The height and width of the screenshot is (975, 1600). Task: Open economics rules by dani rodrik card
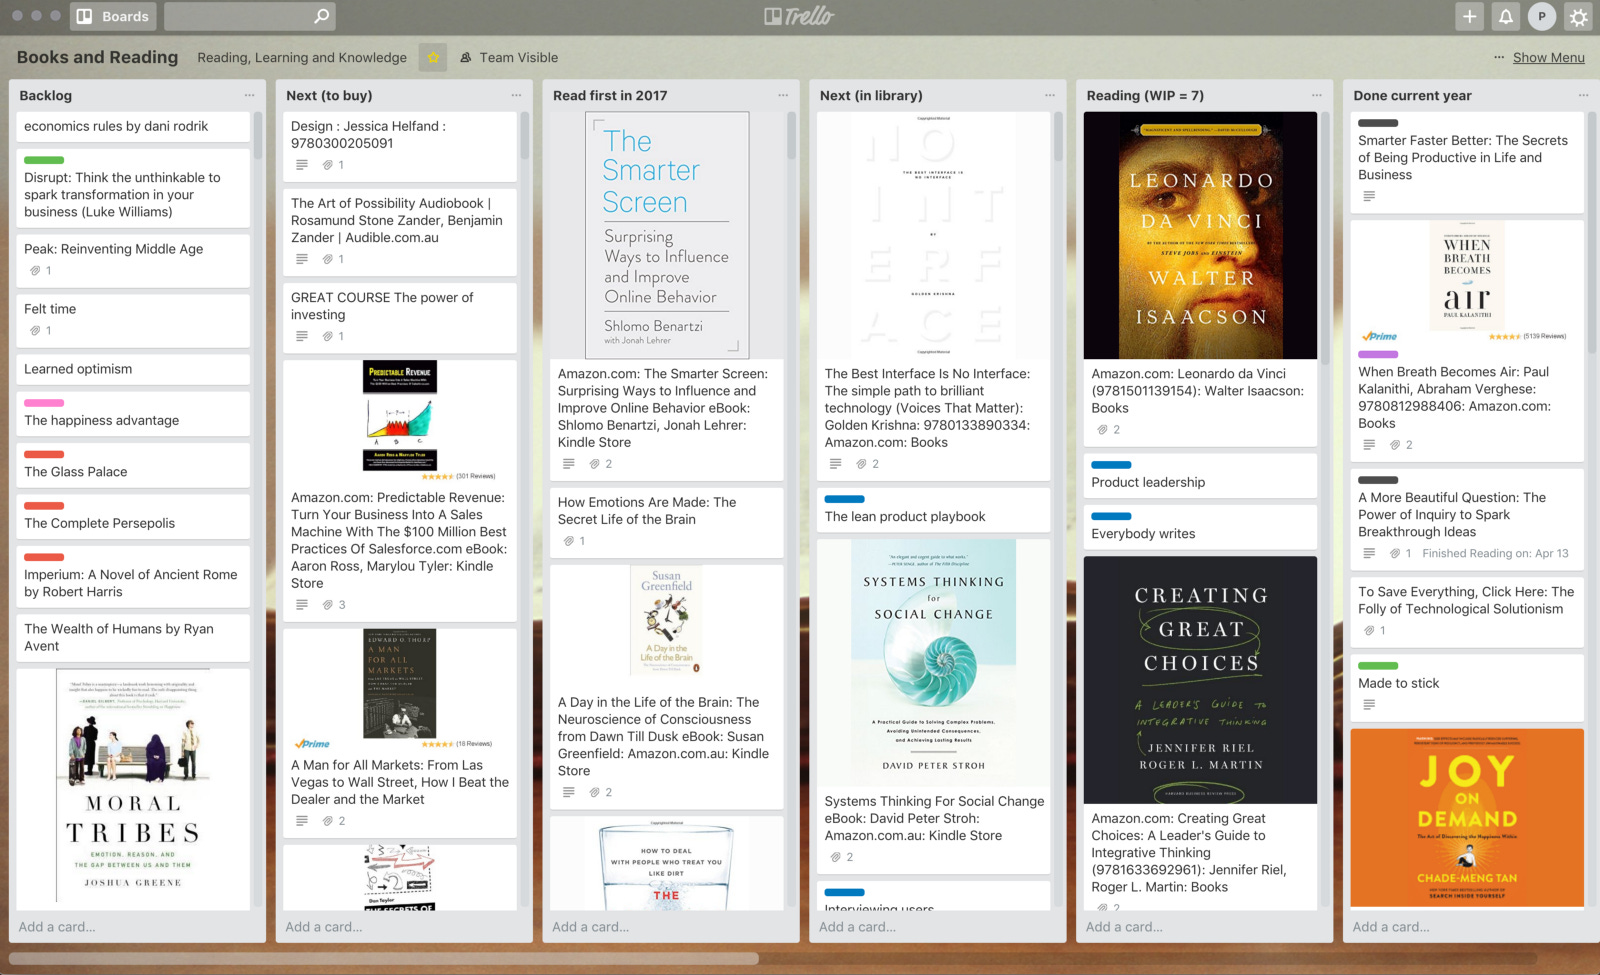click(133, 127)
